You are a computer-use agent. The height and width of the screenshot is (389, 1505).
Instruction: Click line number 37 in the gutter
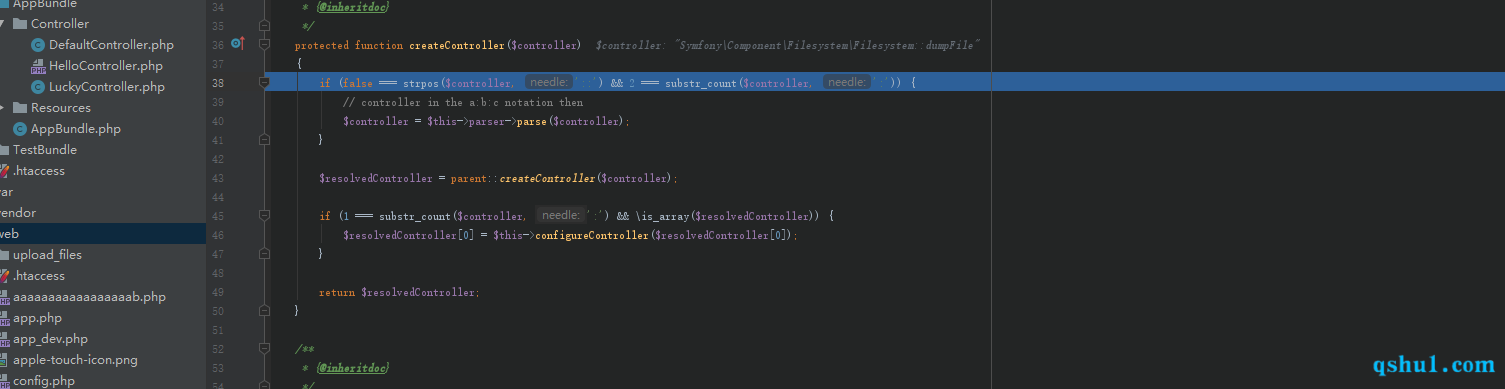pos(218,64)
